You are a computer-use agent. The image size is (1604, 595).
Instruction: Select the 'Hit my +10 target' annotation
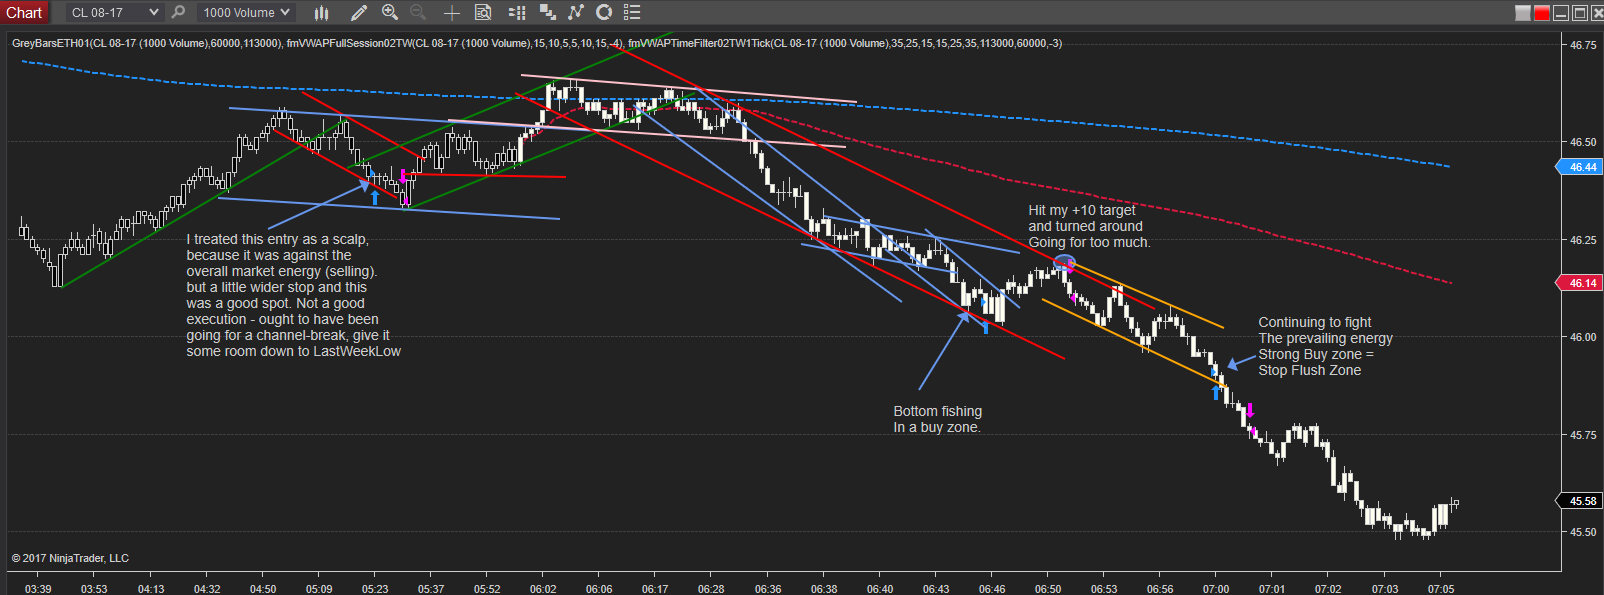pos(1089,226)
